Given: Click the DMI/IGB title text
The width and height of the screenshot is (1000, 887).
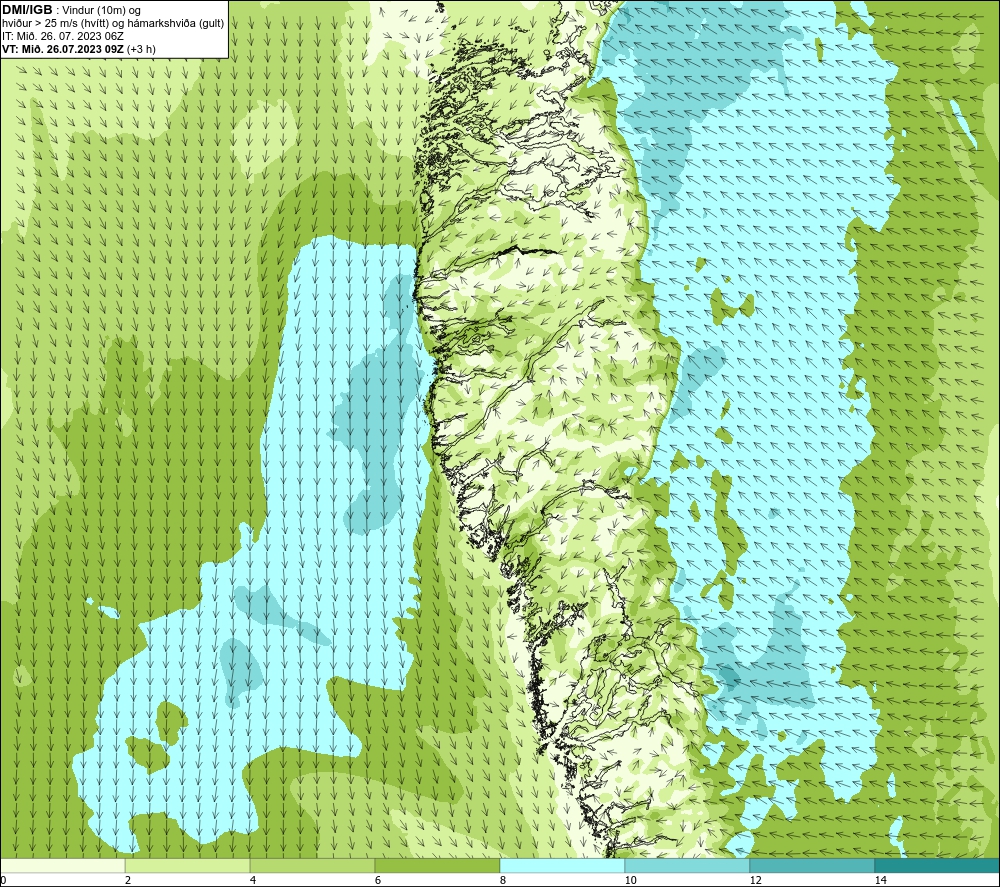Looking at the screenshot, I should click(x=27, y=10).
